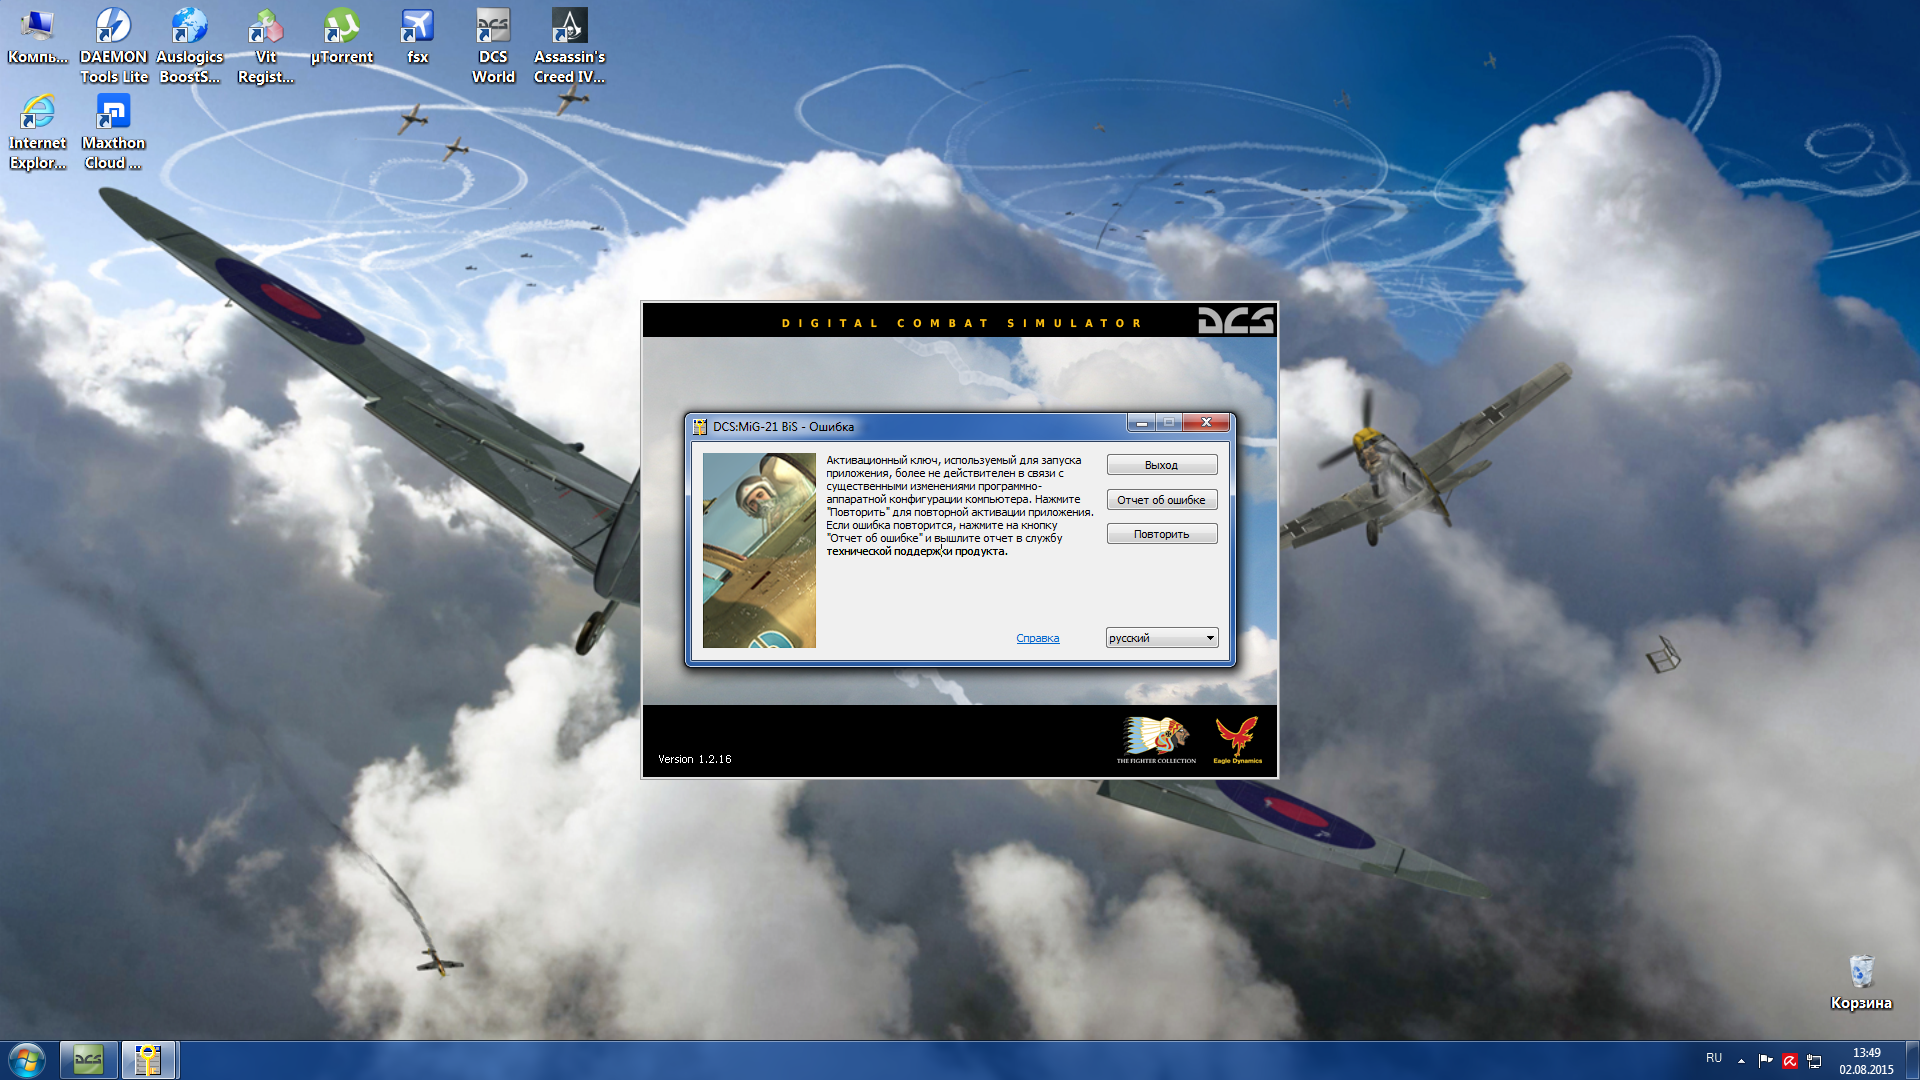
Task: Click the RU language indicator
Action: (x=1714, y=1058)
